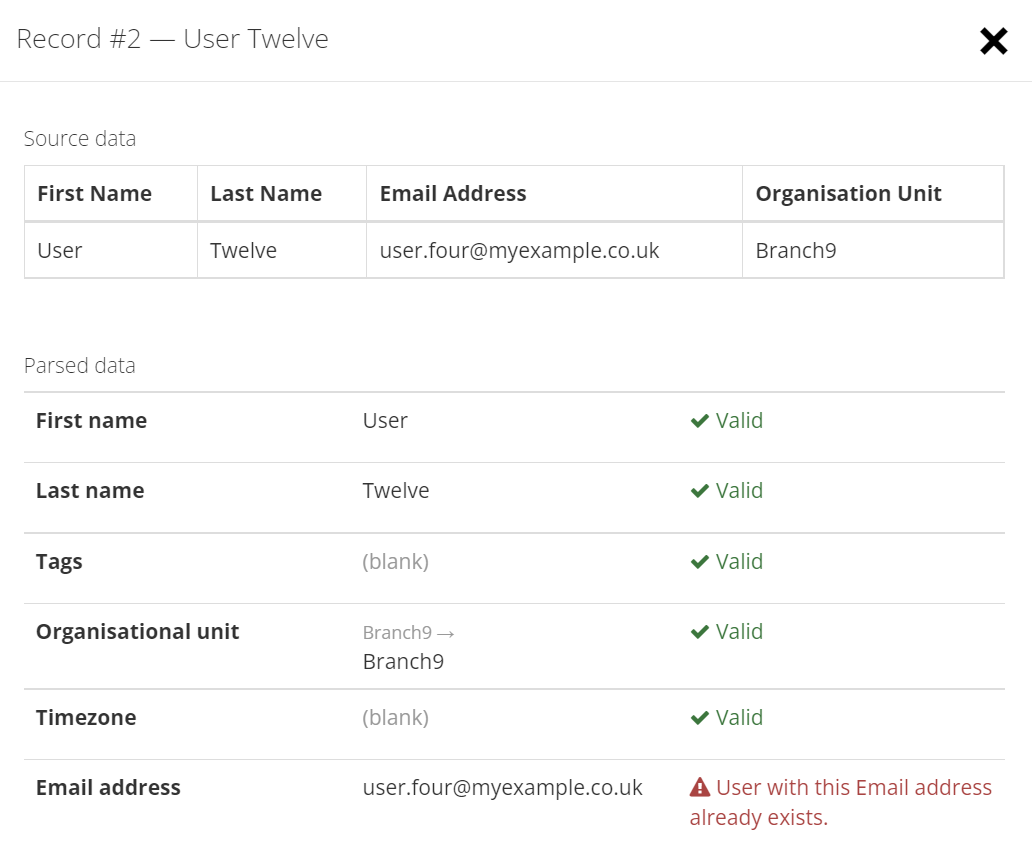Screen dimensions: 1032x860
Task: Click the blank Tags value
Action: [396, 562]
